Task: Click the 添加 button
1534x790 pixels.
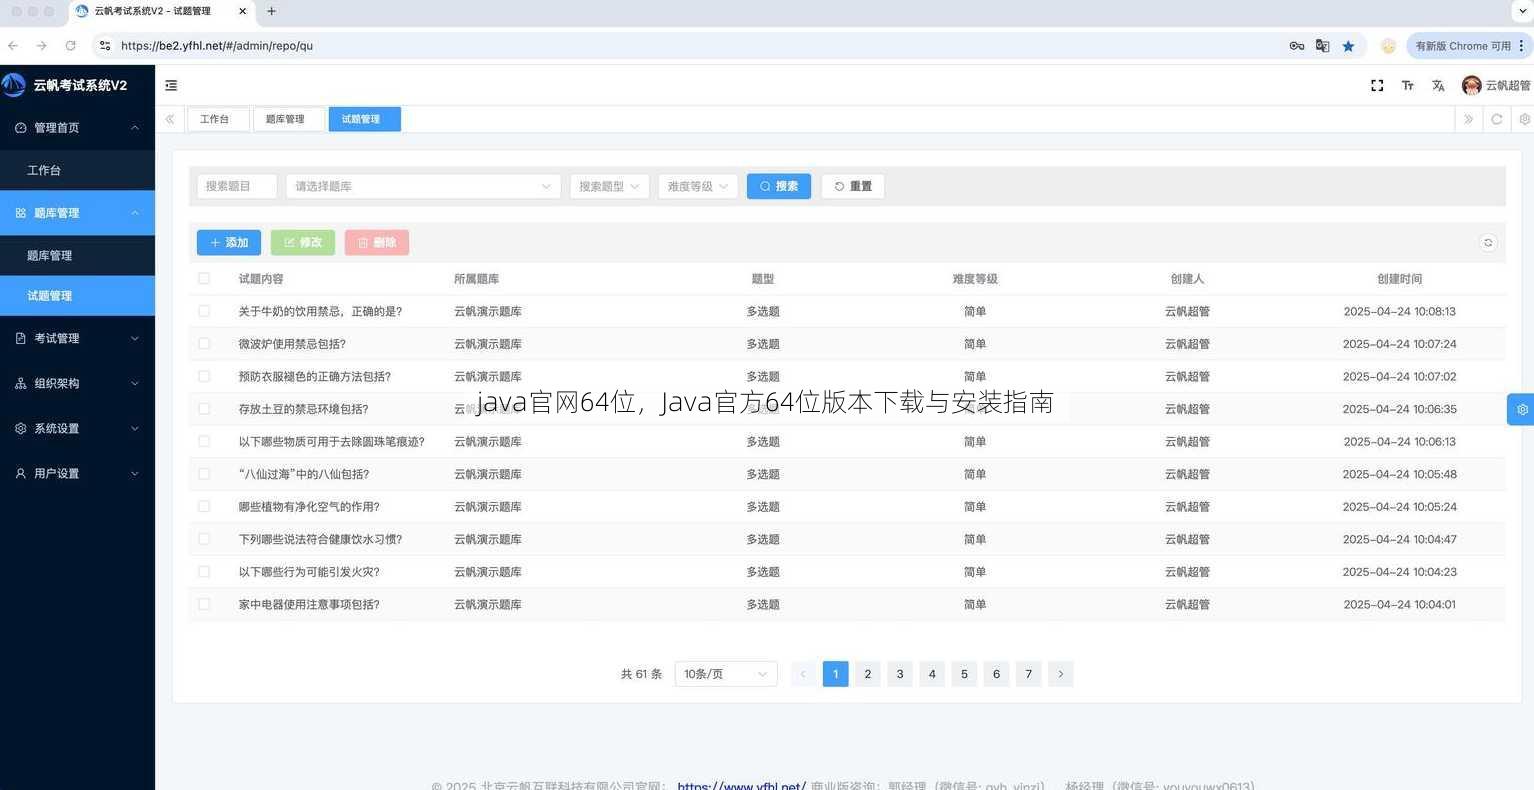Action: point(229,243)
